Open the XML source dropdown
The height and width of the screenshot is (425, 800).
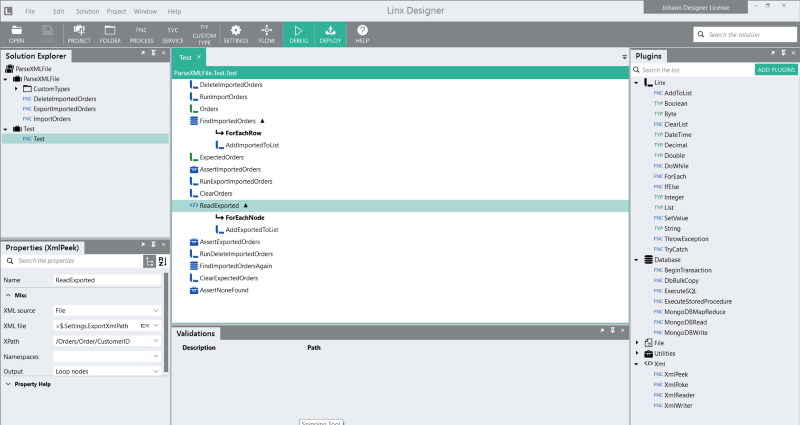156,311
